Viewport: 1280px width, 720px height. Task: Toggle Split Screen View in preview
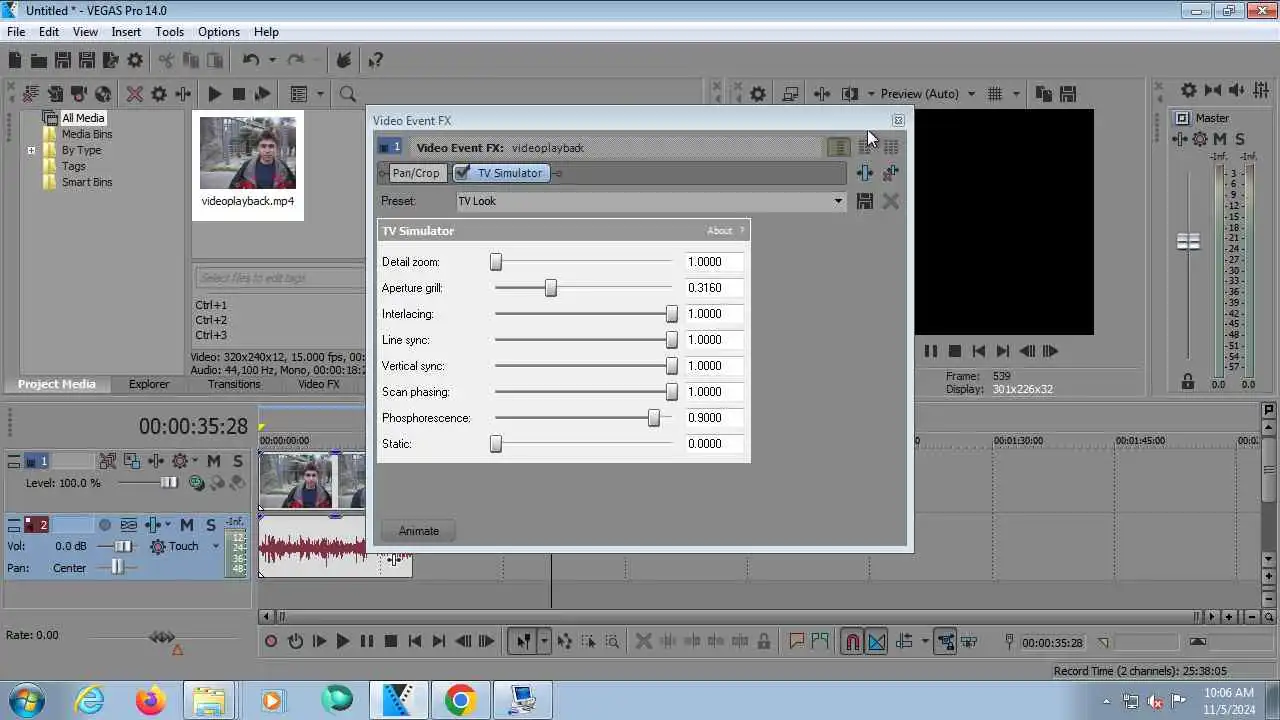(x=850, y=94)
